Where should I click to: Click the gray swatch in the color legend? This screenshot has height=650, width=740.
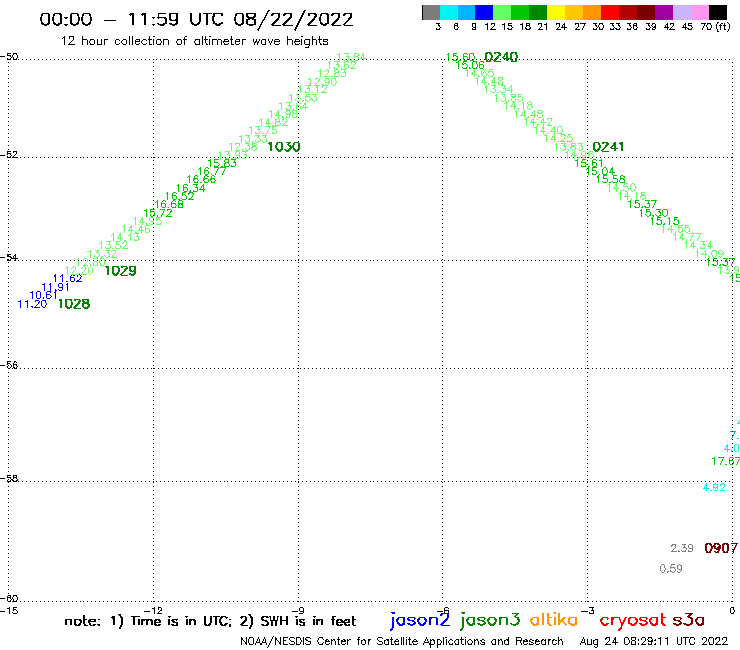(431, 13)
